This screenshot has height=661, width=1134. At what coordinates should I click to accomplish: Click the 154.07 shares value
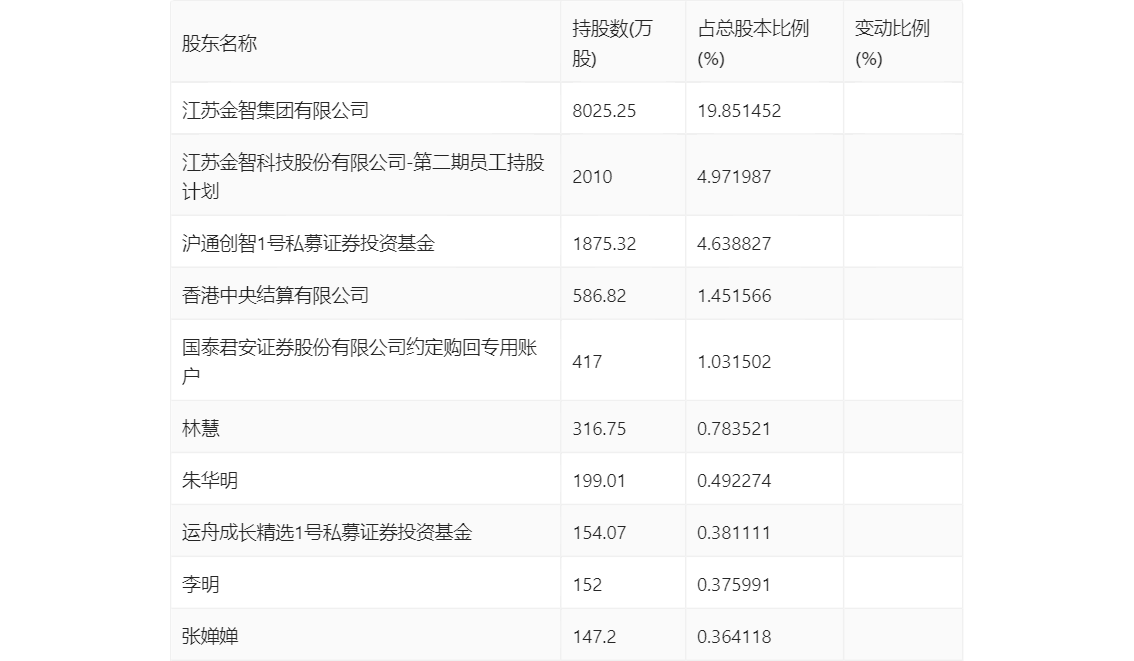(599, 533)
